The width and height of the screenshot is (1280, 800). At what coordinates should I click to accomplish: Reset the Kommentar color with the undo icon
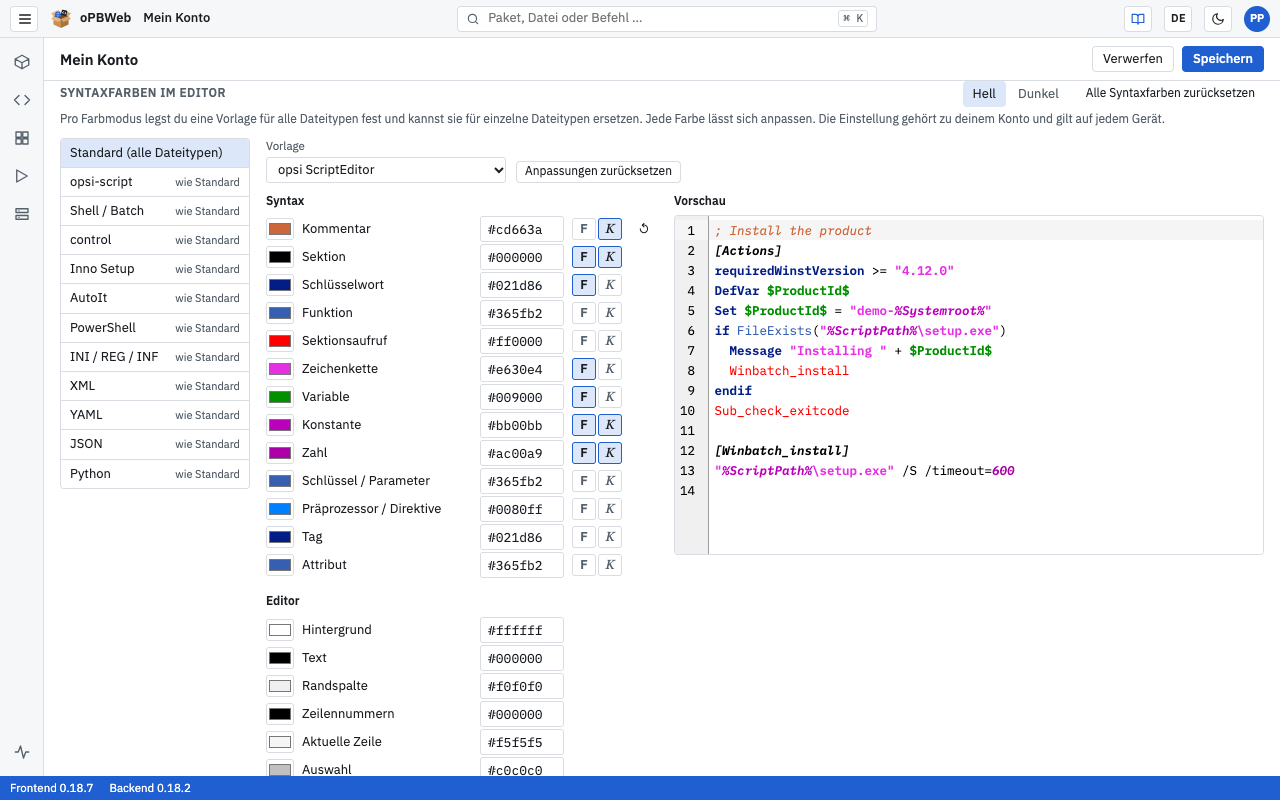pyautogui.click(x=644, y=229)
